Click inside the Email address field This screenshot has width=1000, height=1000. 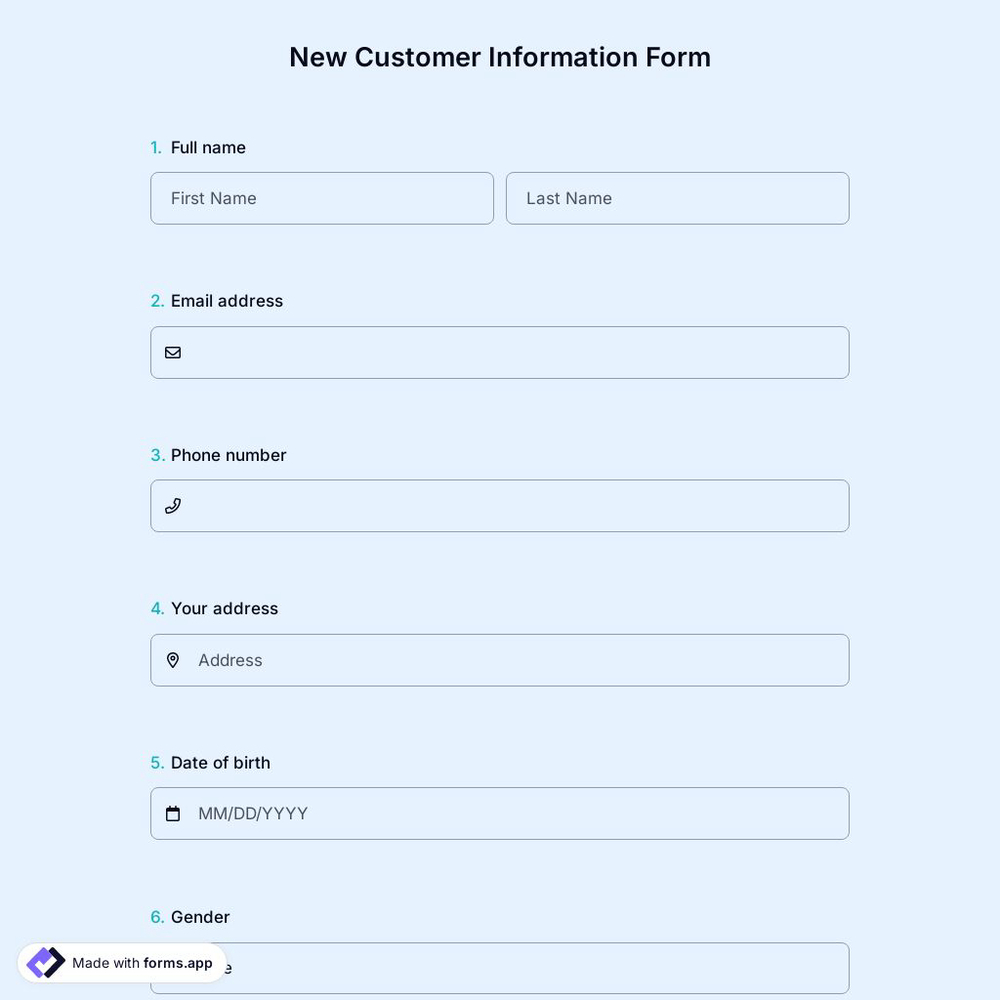tap(500, 352)
